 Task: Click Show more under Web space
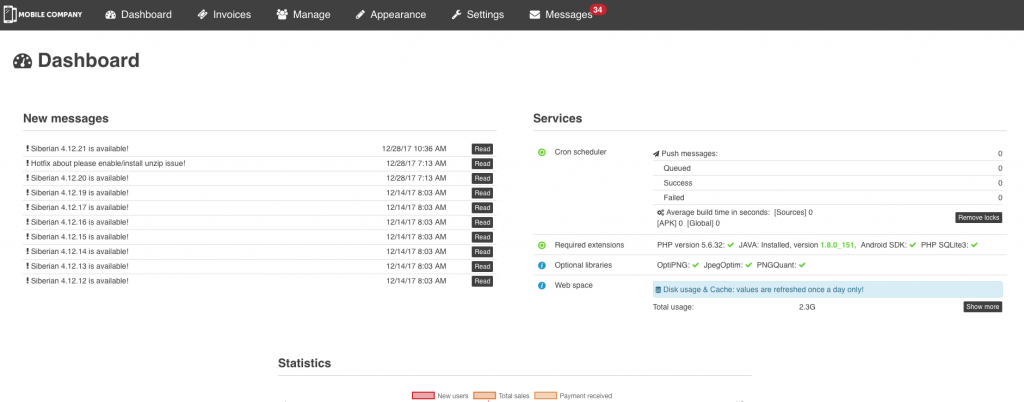(x=982, y=307)
